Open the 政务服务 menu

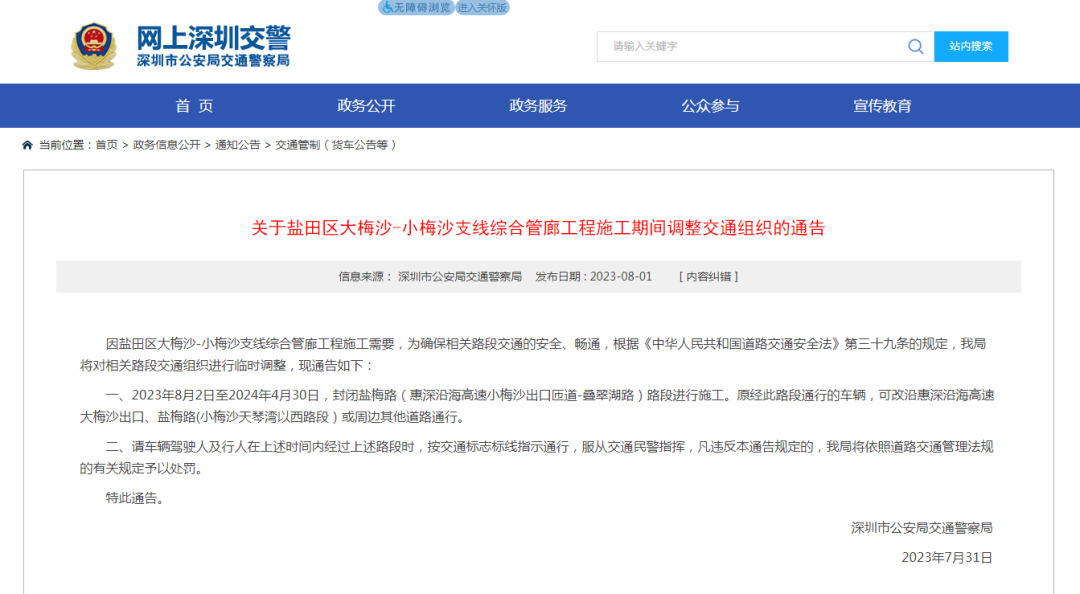point(537,105)
